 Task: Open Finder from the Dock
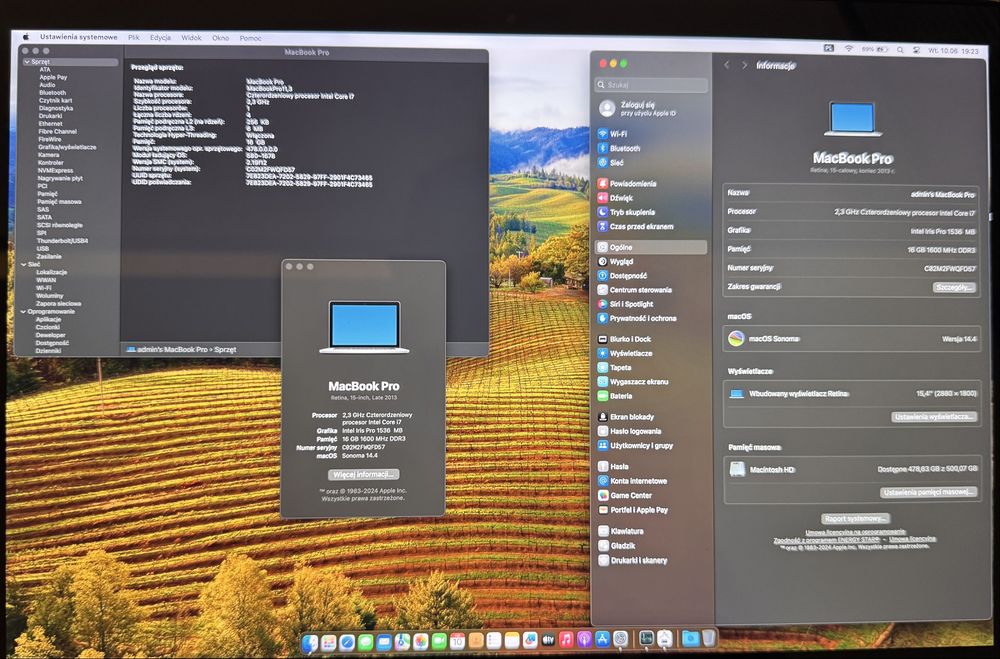(x=310, y=641)
